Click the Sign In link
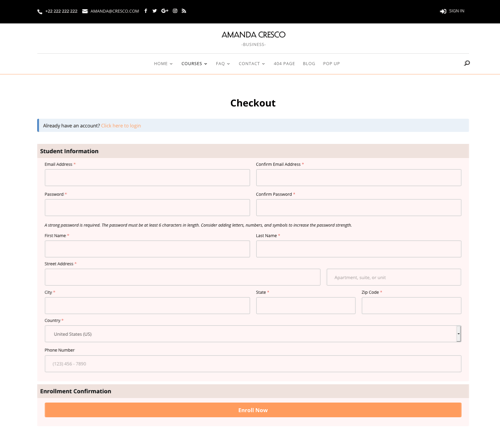 pos(456,11)
